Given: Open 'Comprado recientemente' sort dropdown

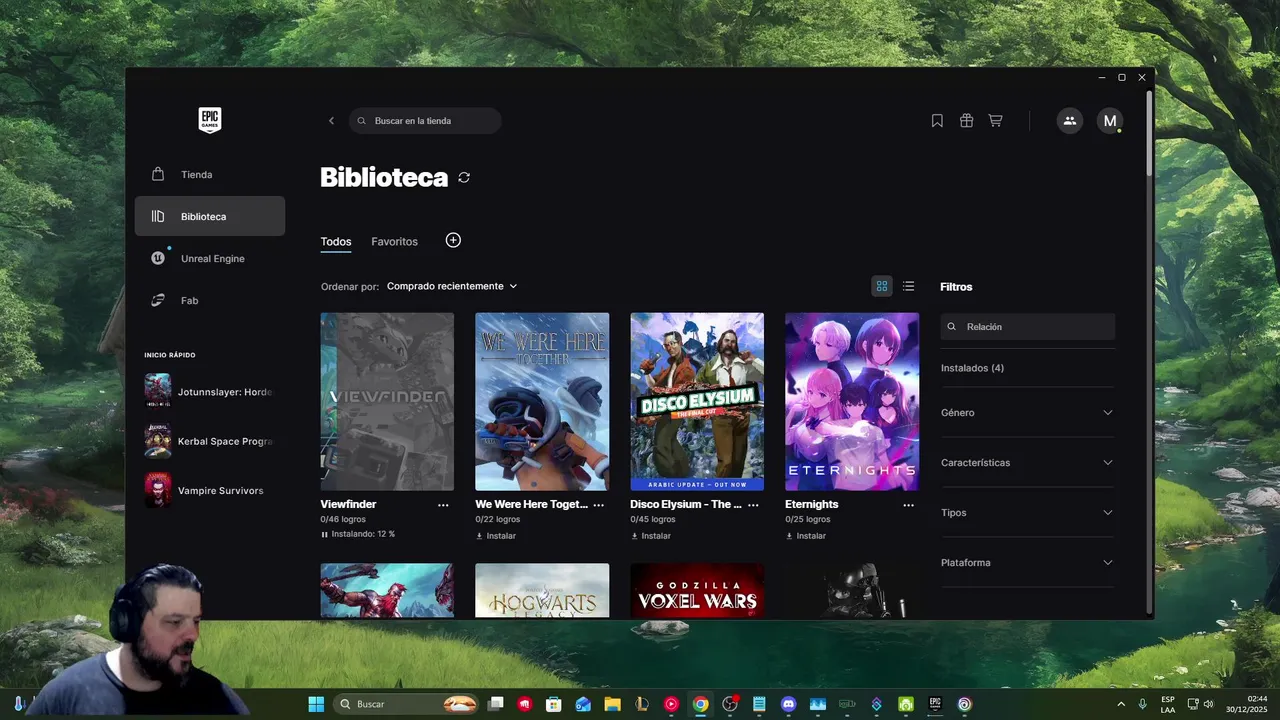Looking at the screenshot, I should [x=452, y=286].
